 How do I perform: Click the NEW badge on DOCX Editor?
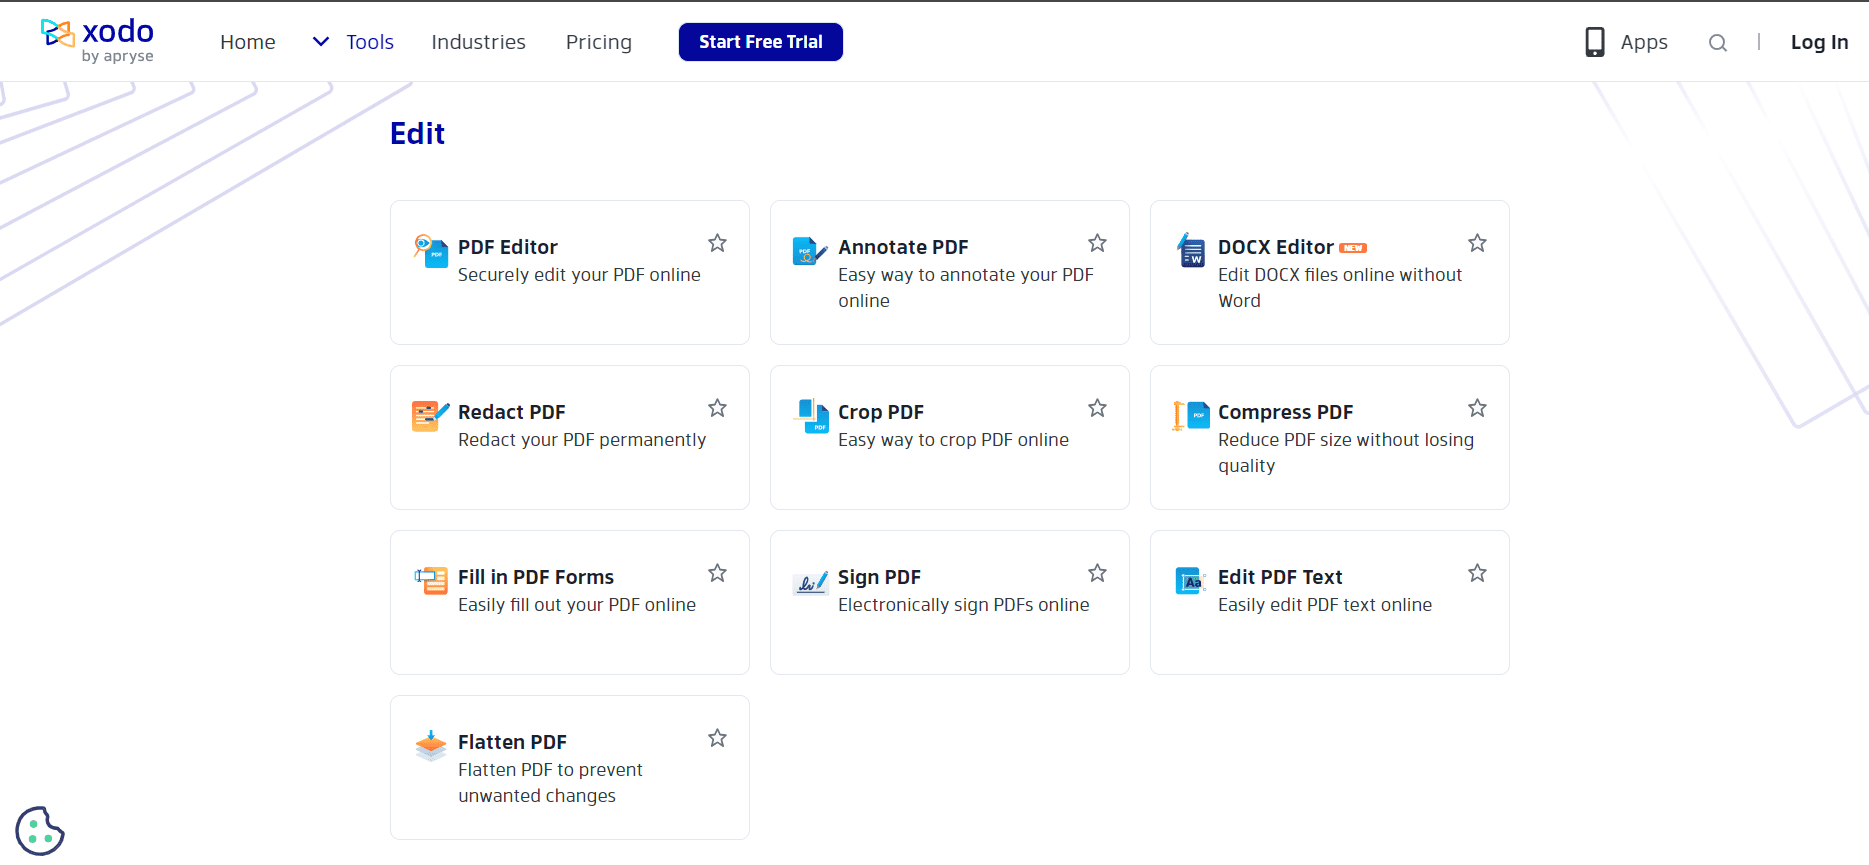pos(1353,248)
